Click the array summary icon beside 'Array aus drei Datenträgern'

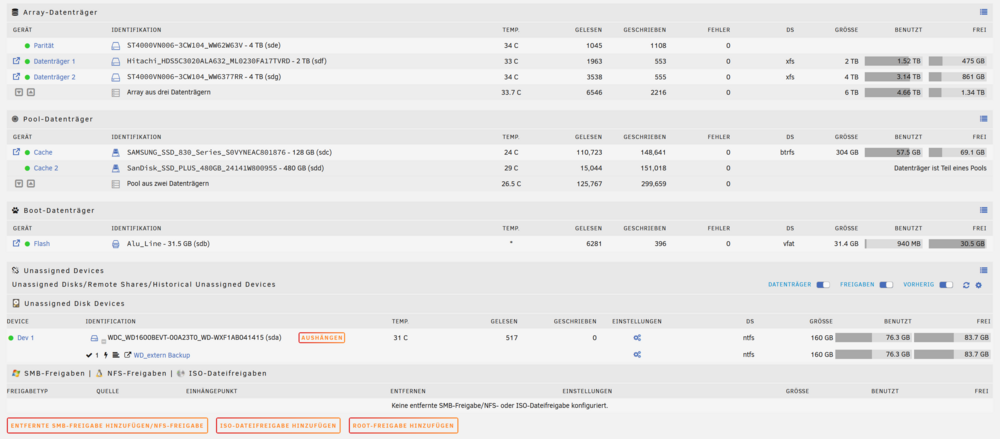coord(116,92)
